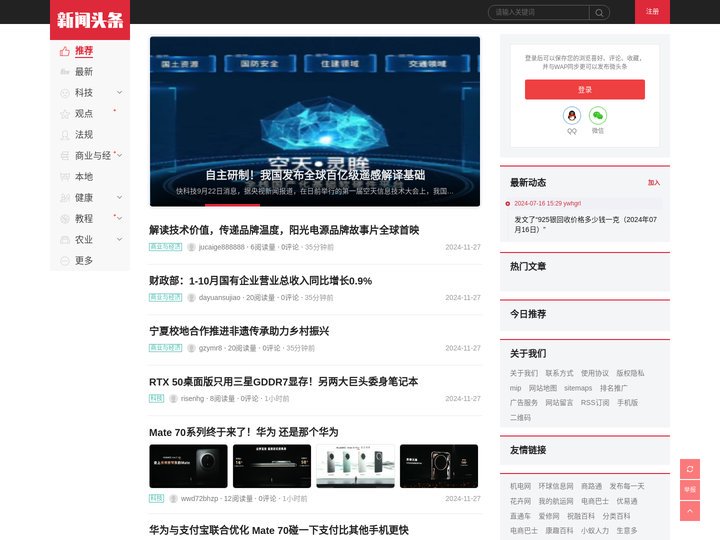Click wwd72bhzp author avatar
Image resolution: width=720 pixels, height=540 pixels.
click(174, 499)
